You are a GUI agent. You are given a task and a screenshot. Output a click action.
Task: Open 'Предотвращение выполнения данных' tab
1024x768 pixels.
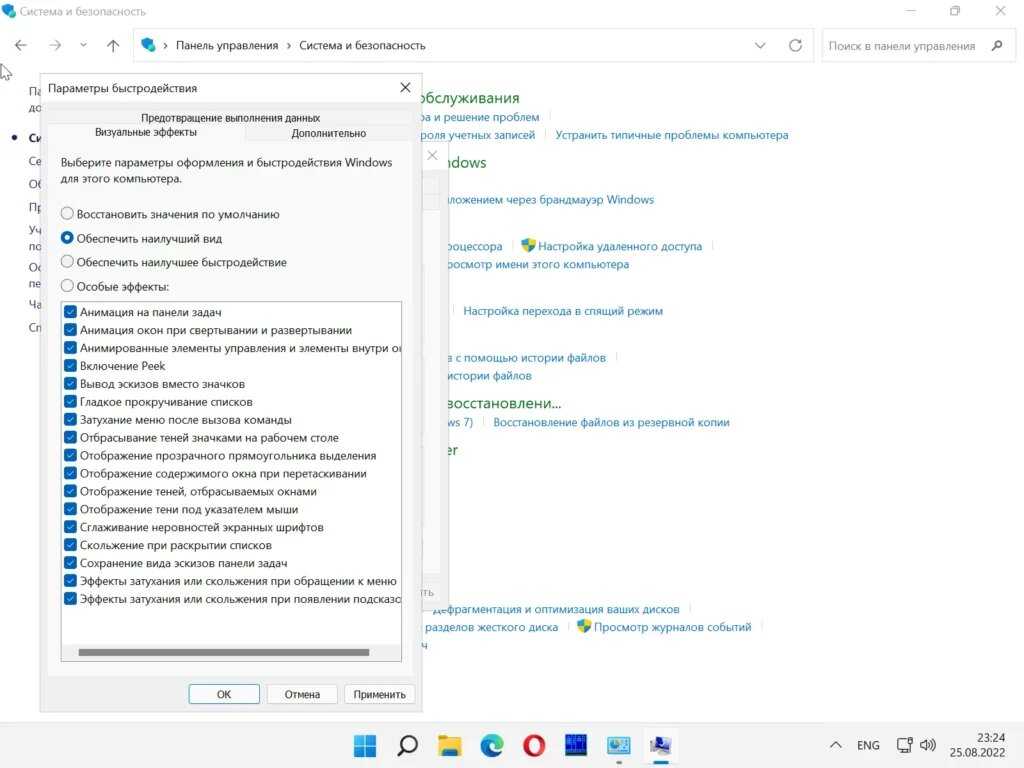[x=230, y=117]
